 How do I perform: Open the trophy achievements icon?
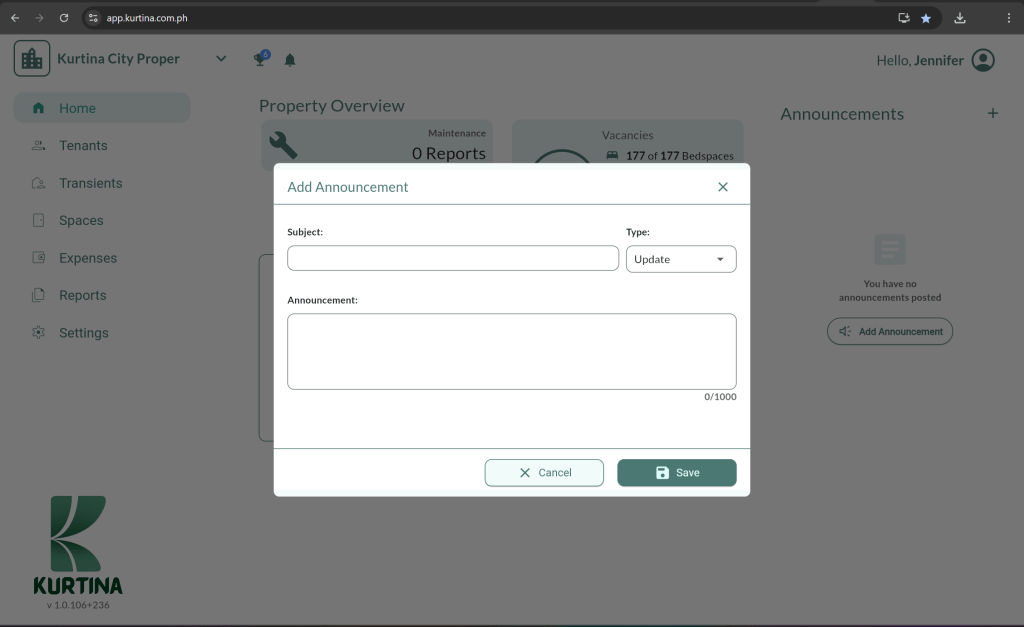(x=260, y=59)
